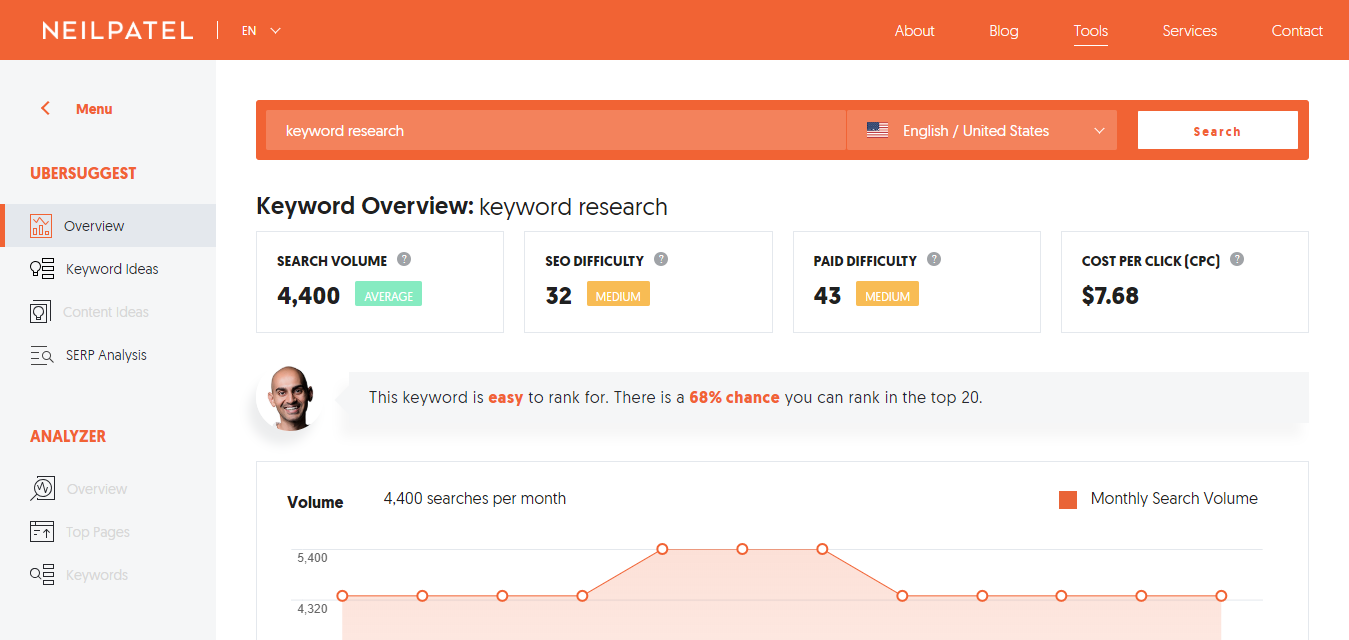Open the Tools menu item

1091,31
